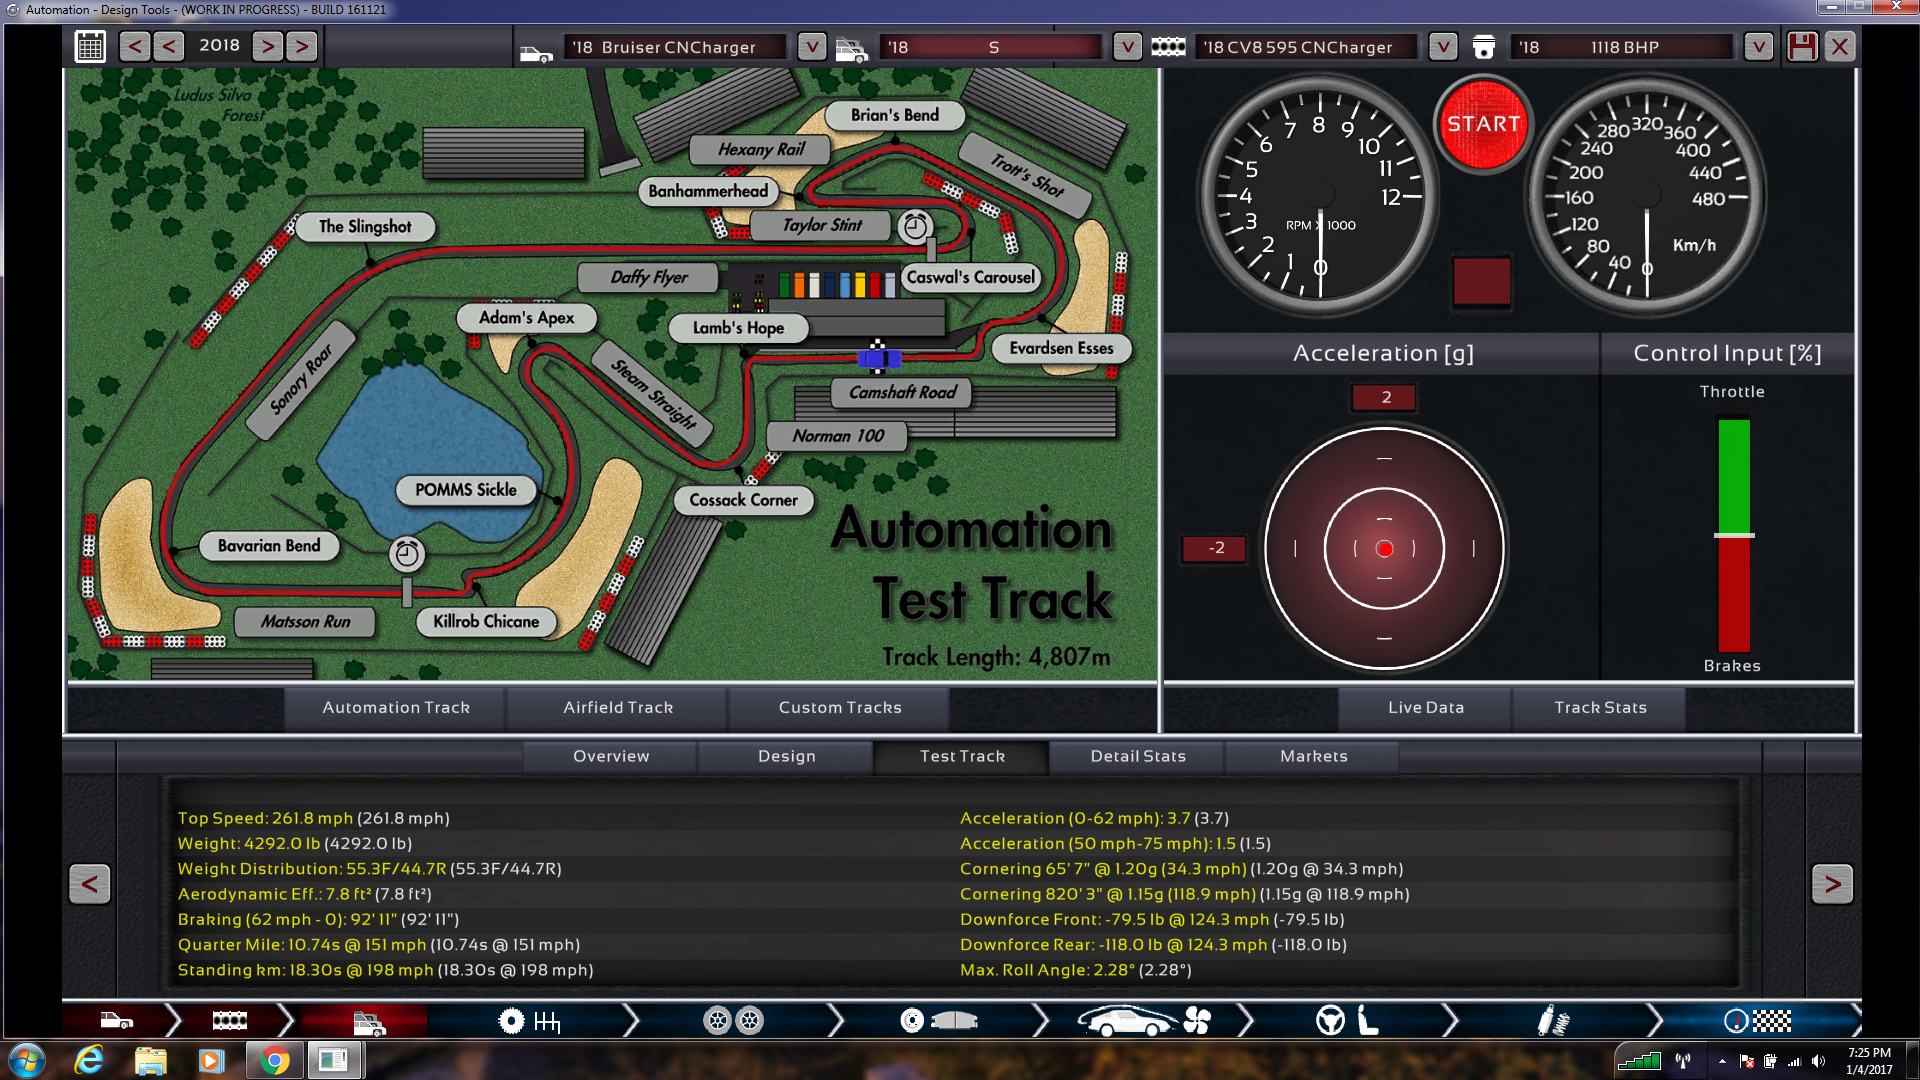Switch to the Markets tab
This screenshot has height=1080, width=1920.
pyautogui.click(x=1313, y=756)
